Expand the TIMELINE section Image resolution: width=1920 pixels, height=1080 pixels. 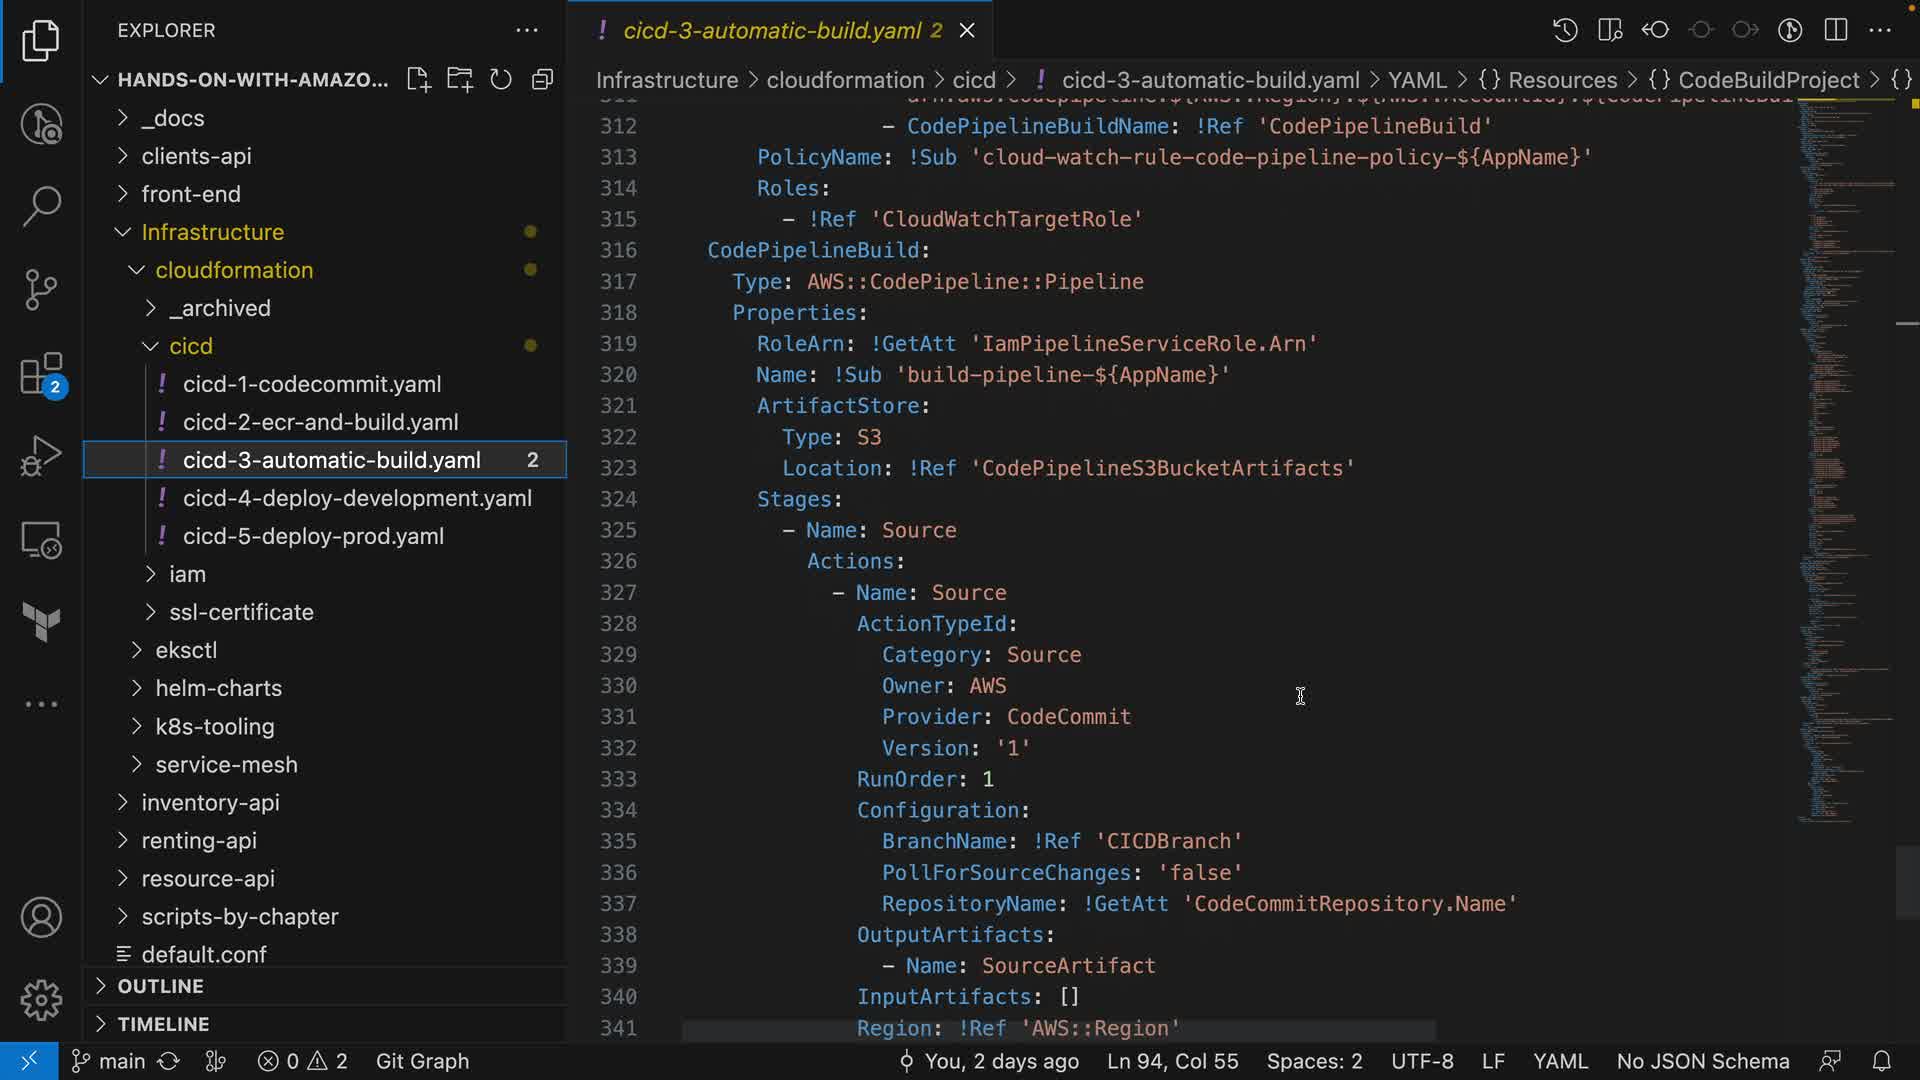click(163, 1024)
